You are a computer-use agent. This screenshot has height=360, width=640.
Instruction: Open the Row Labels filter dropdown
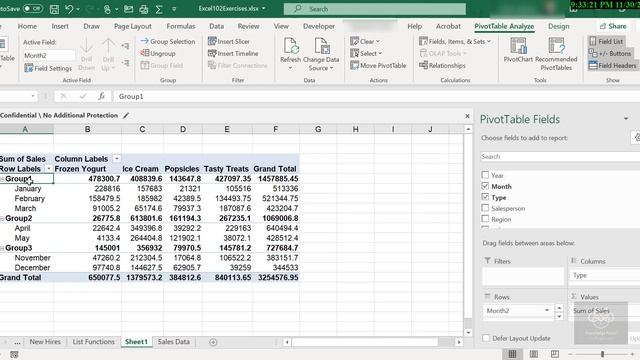tap(49, 169)
